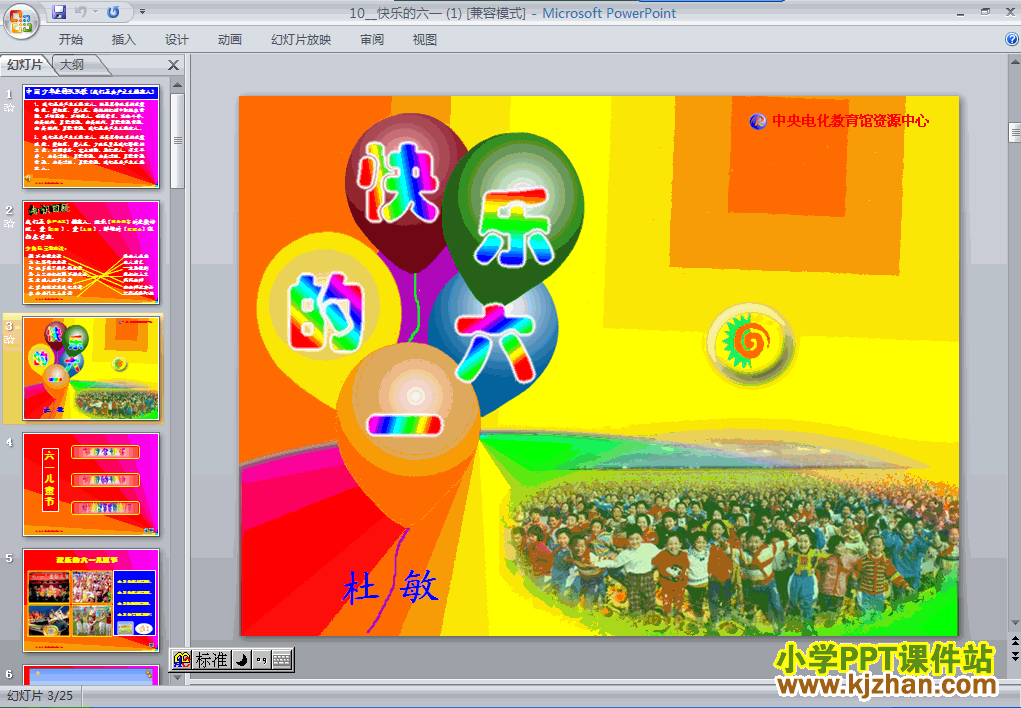
Task: Open the IME soft keyboard icon
Action: pyautogui.click(x=282, y=660)
